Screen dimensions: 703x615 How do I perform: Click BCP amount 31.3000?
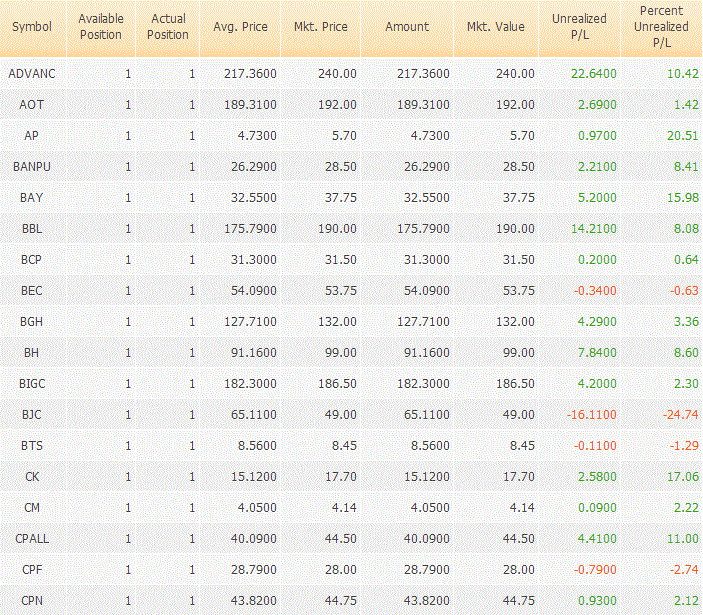[427, 260]
